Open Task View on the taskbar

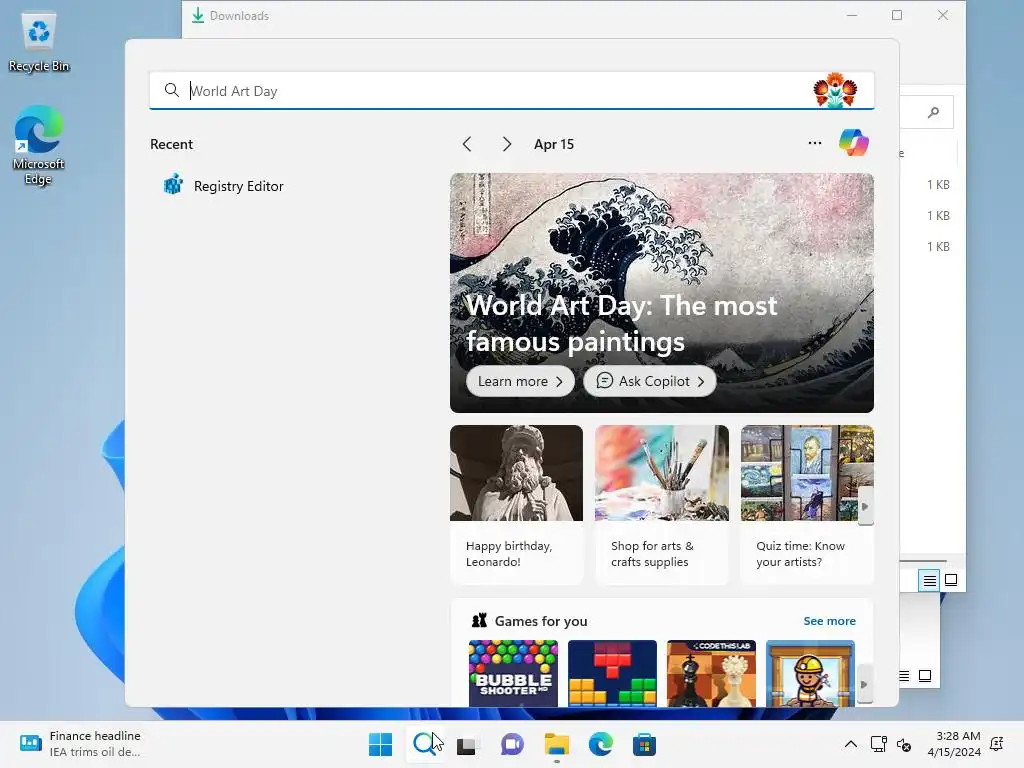466,744
